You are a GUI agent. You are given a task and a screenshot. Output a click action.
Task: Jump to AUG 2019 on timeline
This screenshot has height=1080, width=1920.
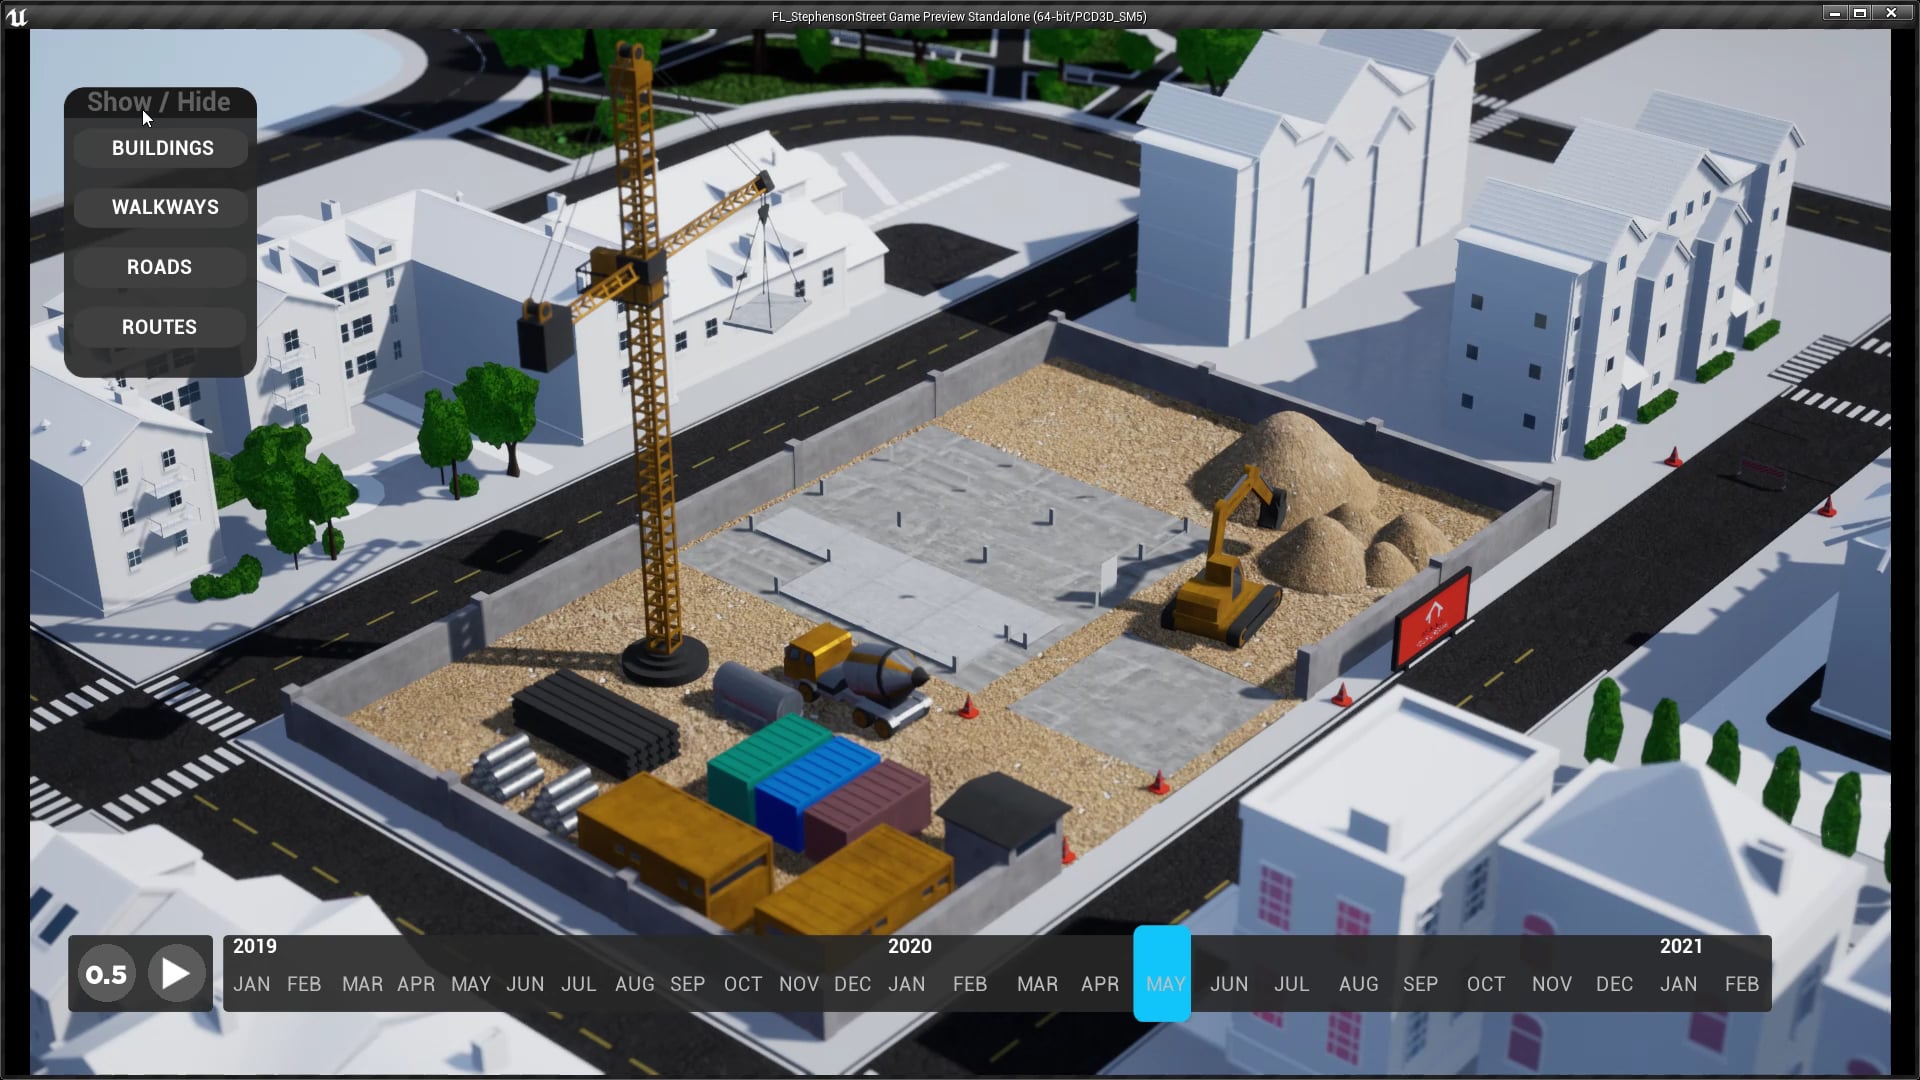click(x=635, y=984)
